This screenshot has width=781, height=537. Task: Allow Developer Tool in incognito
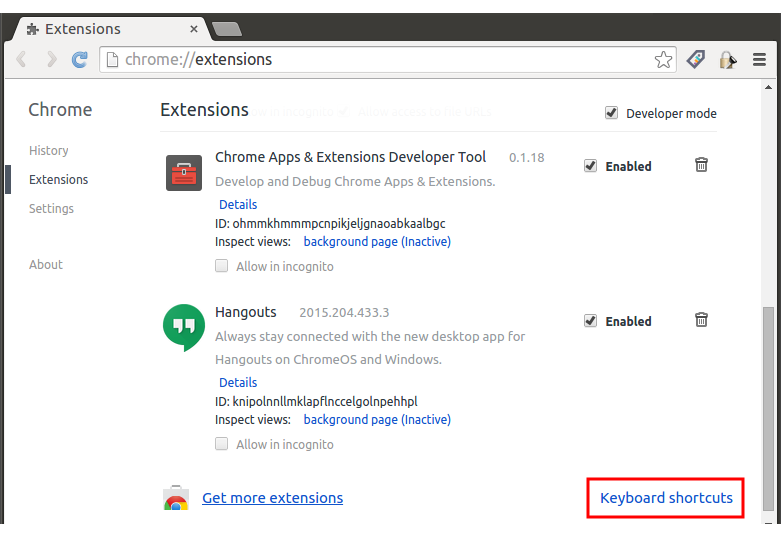[222, 266]
